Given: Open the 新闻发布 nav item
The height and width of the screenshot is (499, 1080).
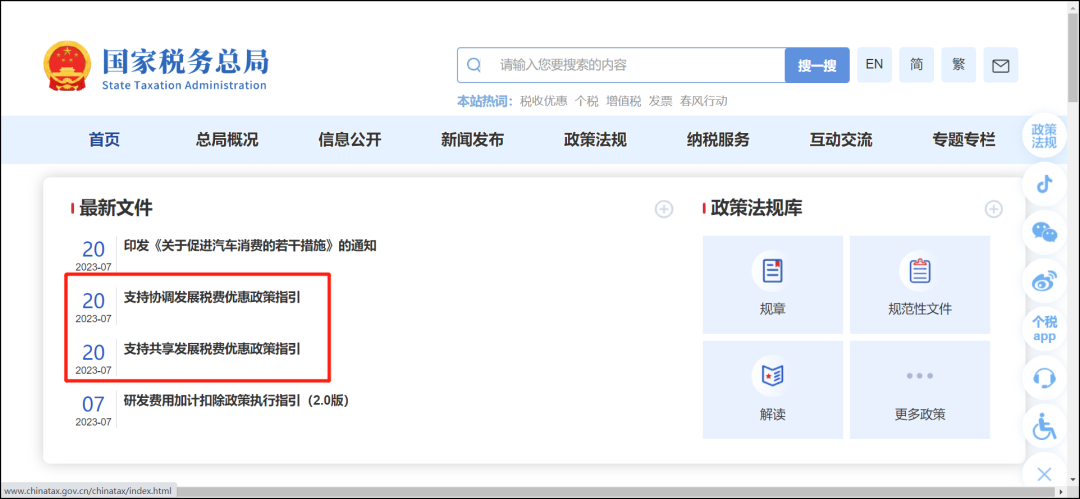Looking at the screenshot, I should click(x=472, y=140).
